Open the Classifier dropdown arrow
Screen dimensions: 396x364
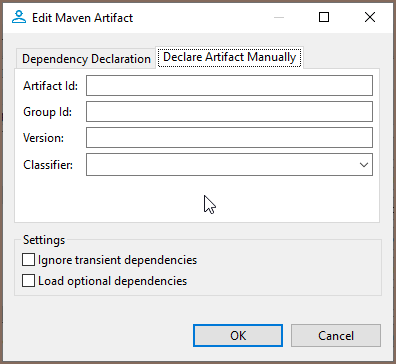click(x=364, y=165)
